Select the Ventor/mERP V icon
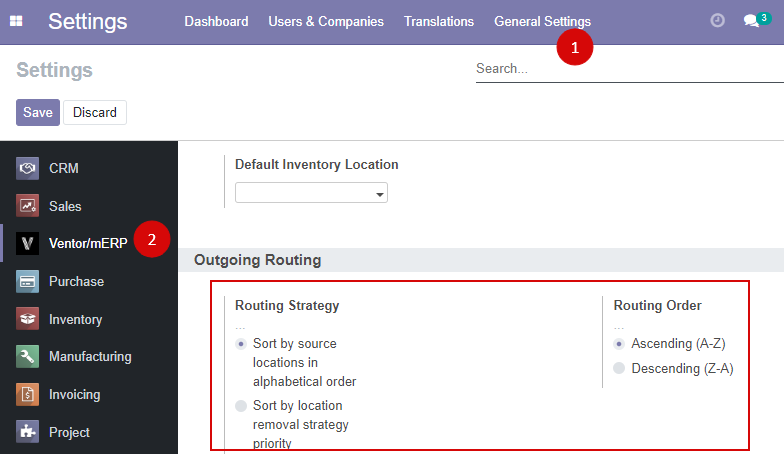This screenshot has height=454, width=784. pos(28,244)
